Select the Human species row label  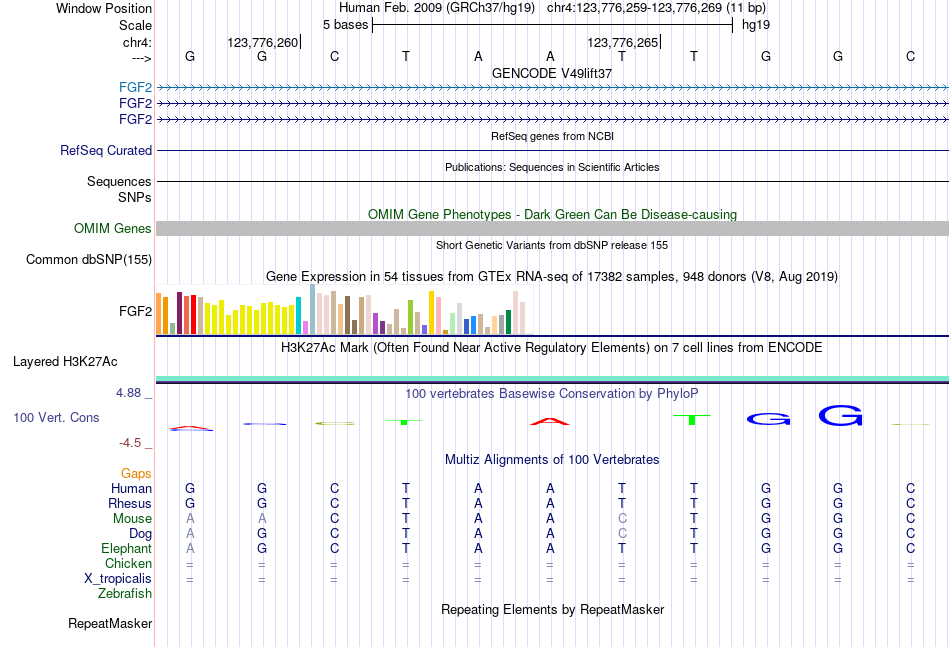131,488
